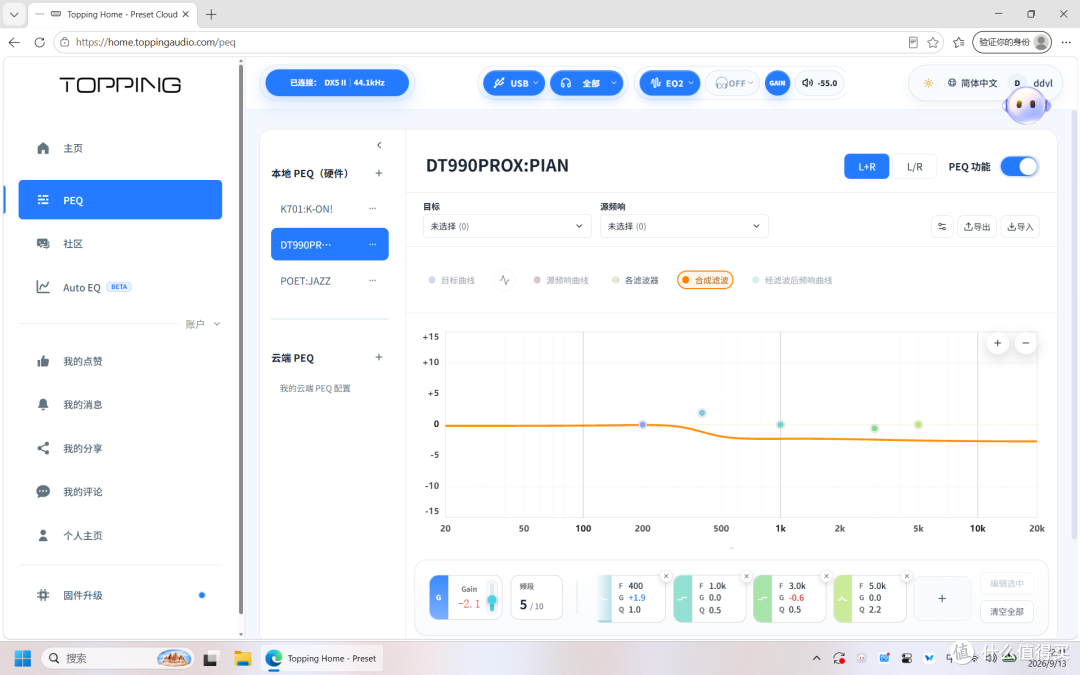
Task: Click the 400 Hz filter node on graph
Action: click(702, 413)
